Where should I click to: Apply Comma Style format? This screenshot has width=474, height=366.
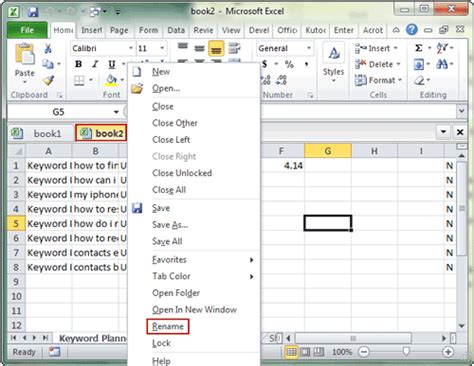[x=306, y=64]
